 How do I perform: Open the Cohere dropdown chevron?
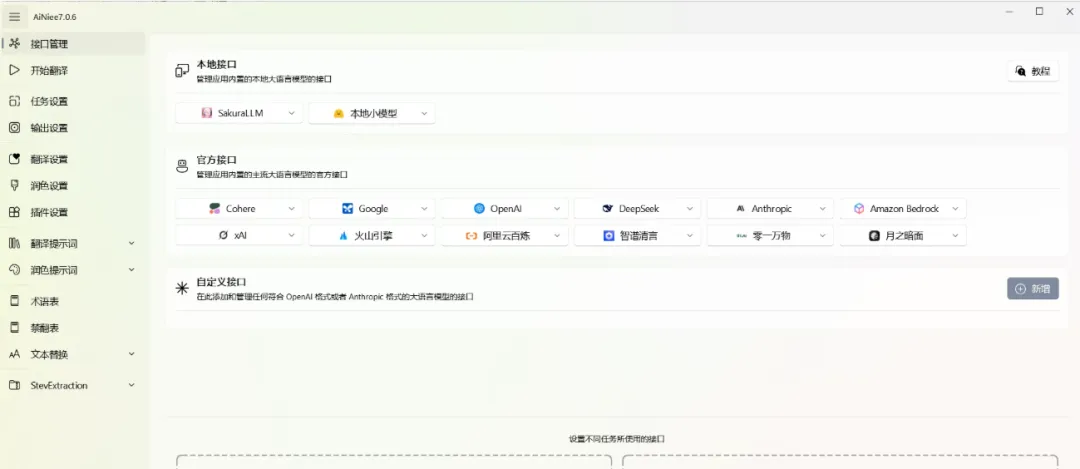click(291, 209)
